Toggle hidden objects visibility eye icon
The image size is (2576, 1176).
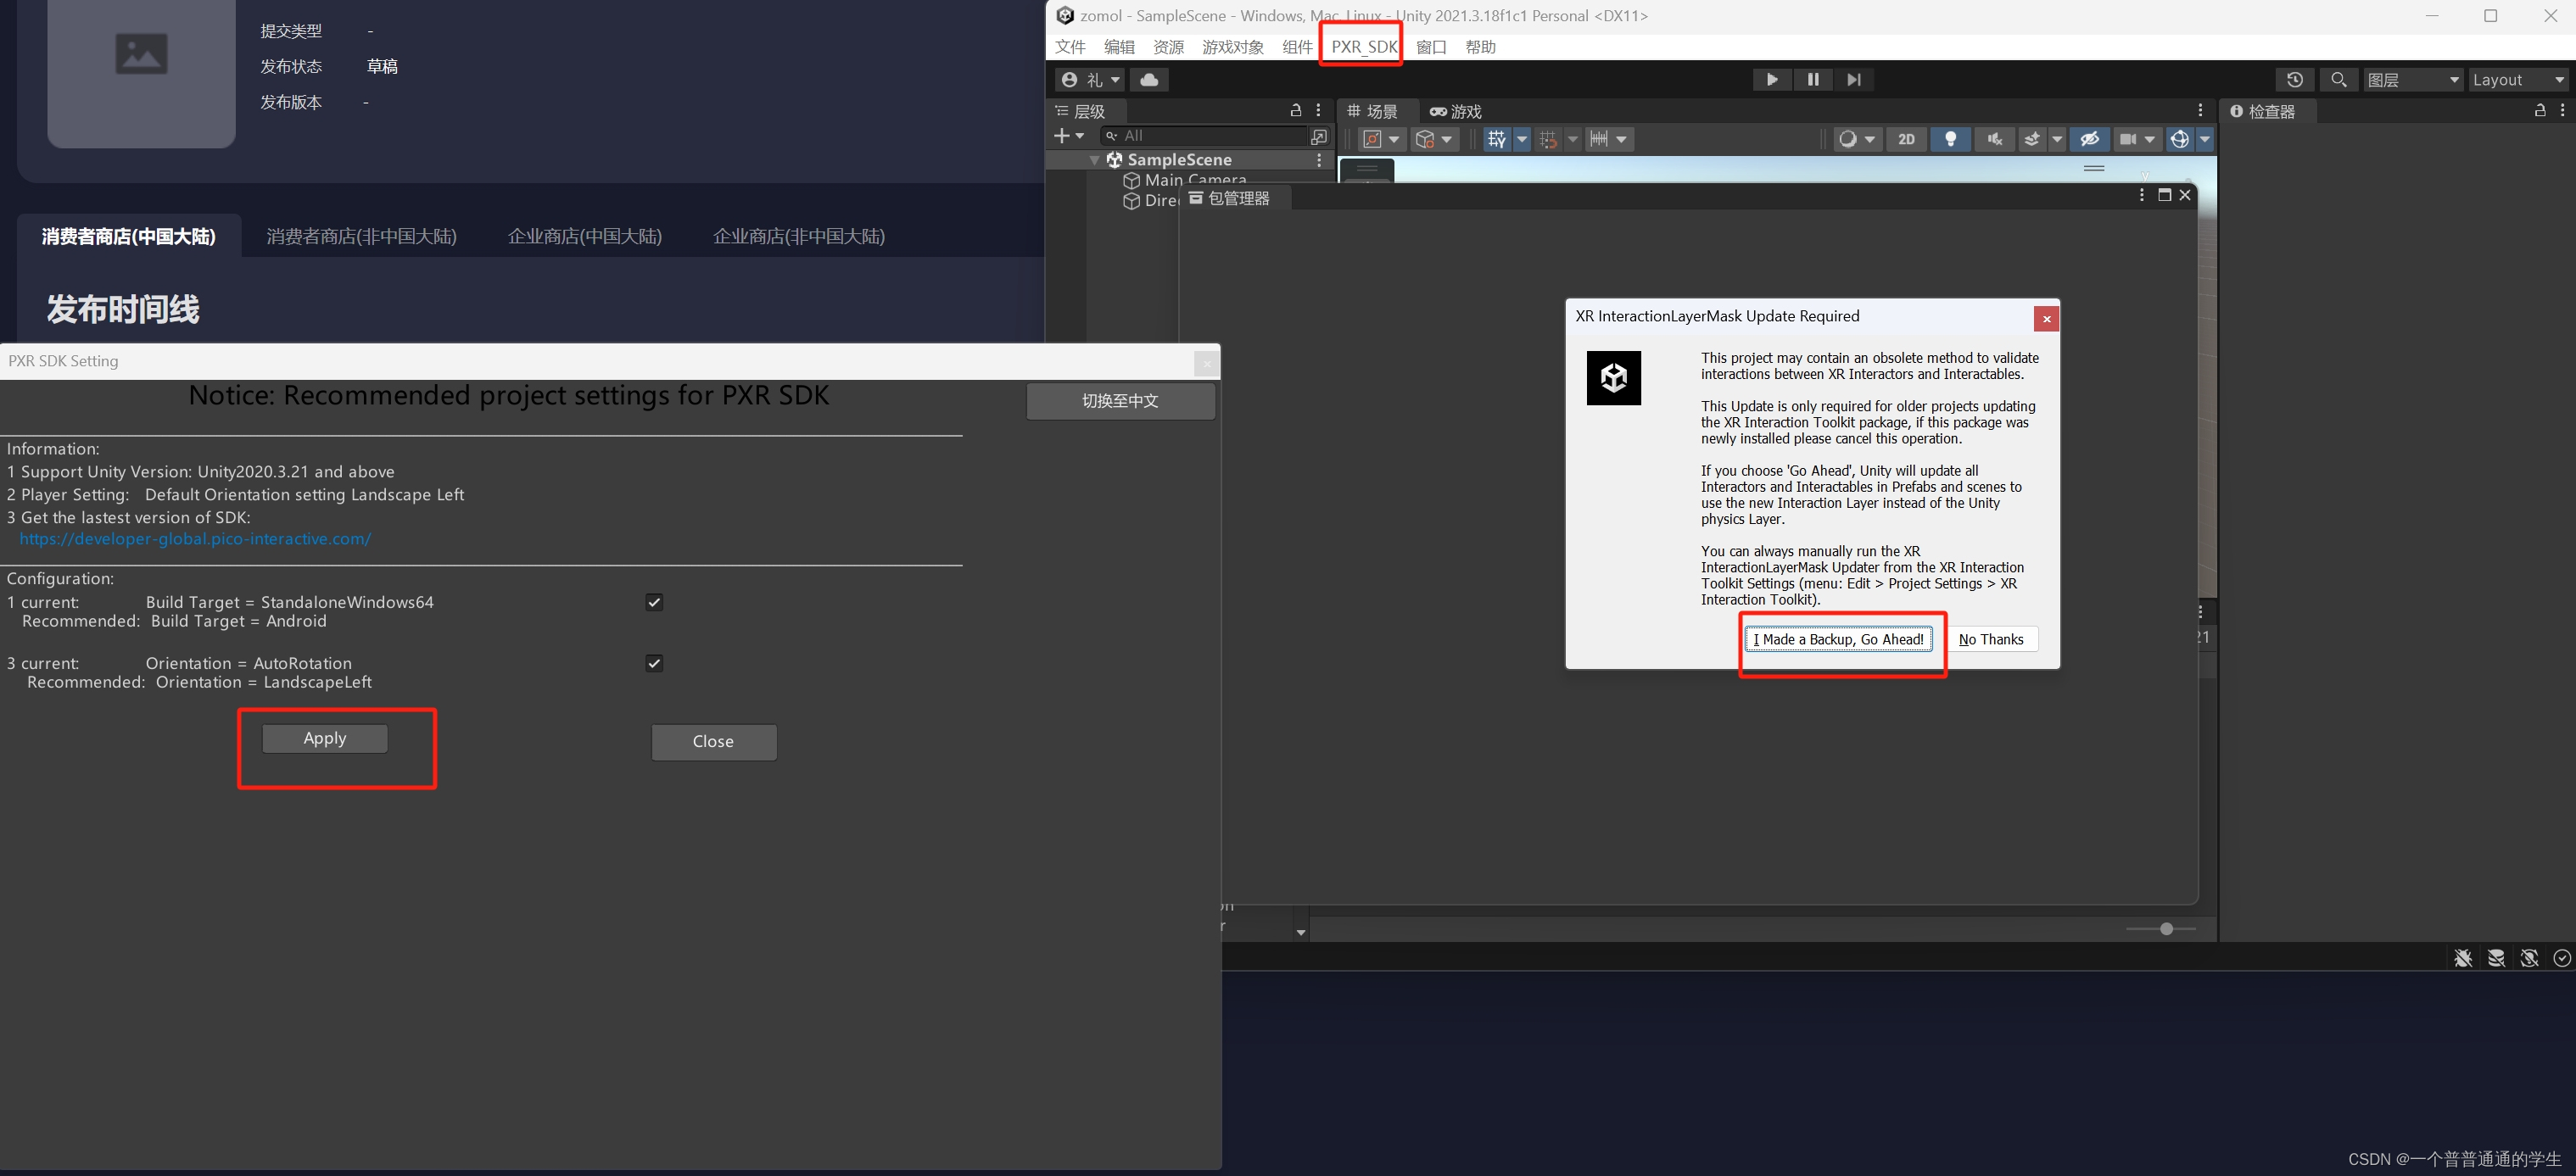click(x=2089, y=140)
